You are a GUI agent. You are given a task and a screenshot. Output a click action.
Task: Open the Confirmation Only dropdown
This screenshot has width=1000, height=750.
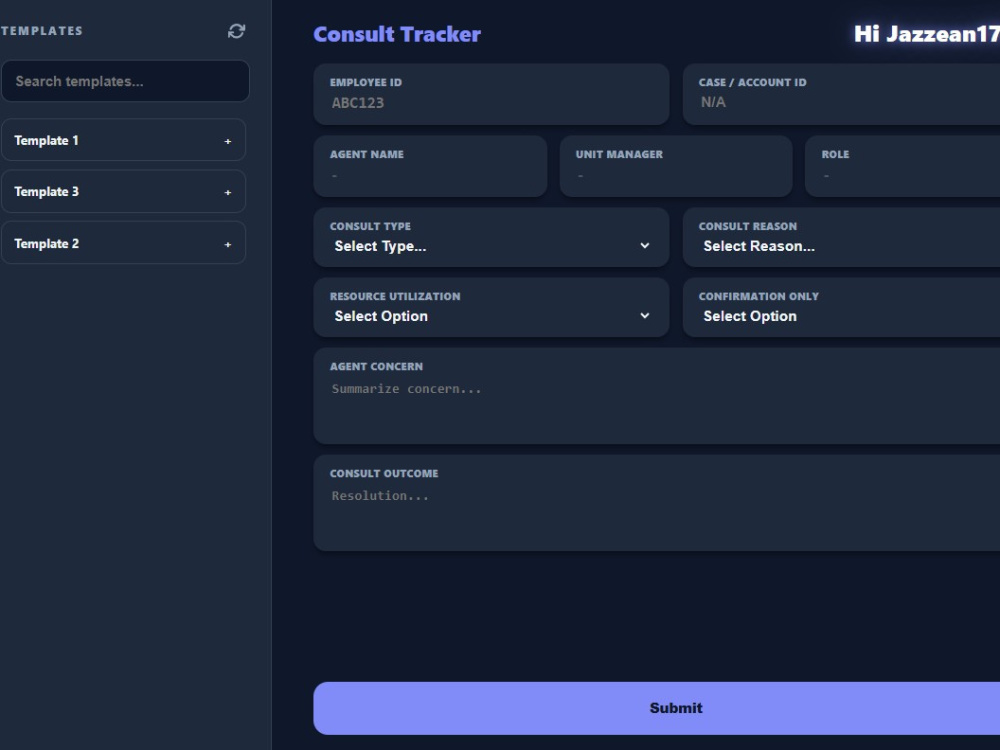841,307
